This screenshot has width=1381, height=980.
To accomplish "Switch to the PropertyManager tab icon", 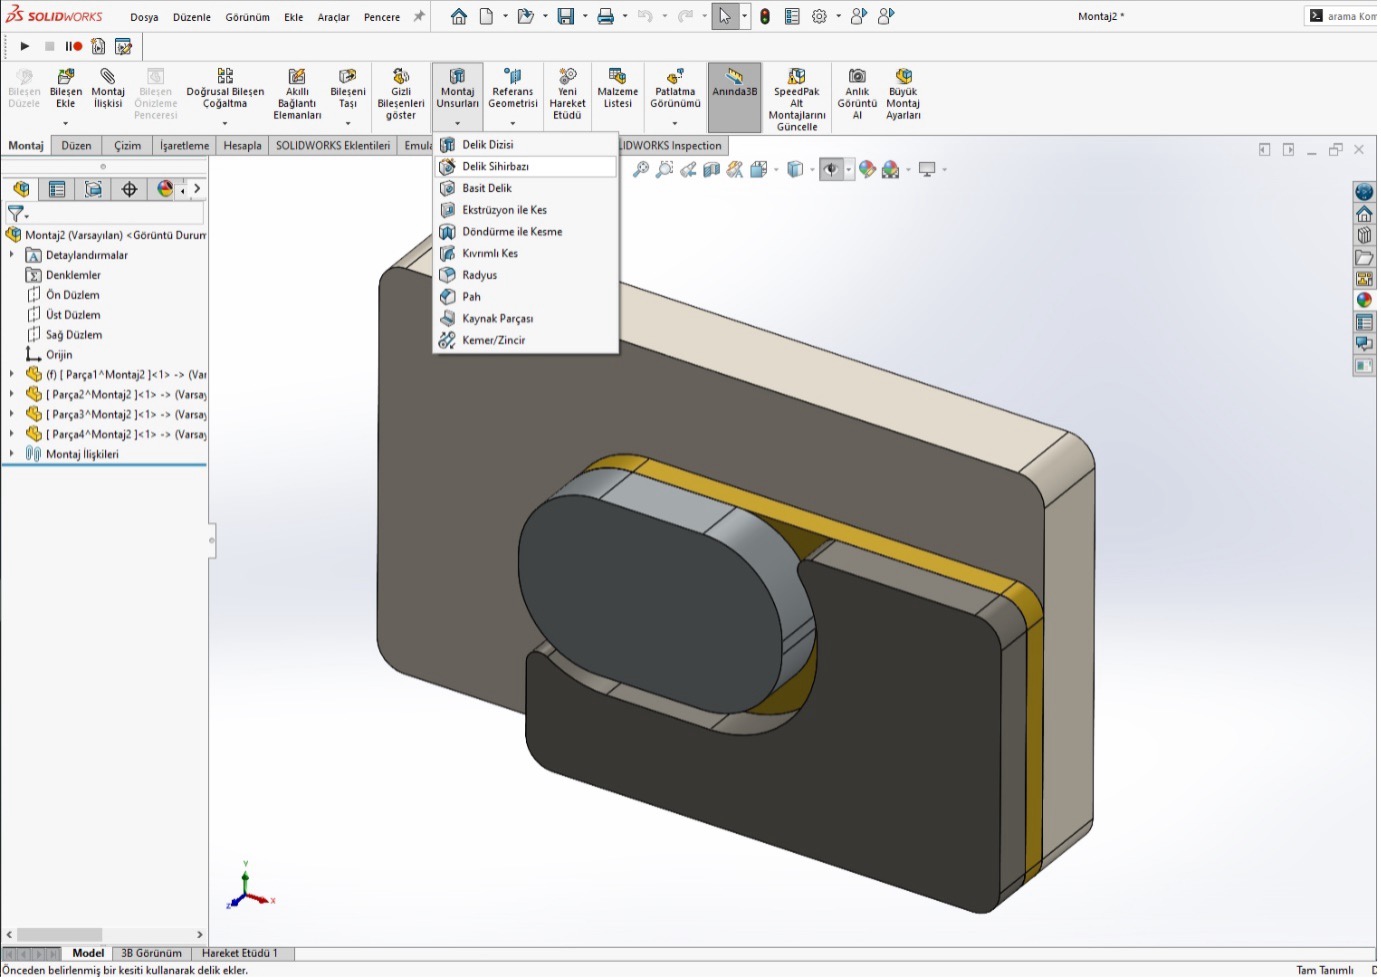I will pos(57,189).
